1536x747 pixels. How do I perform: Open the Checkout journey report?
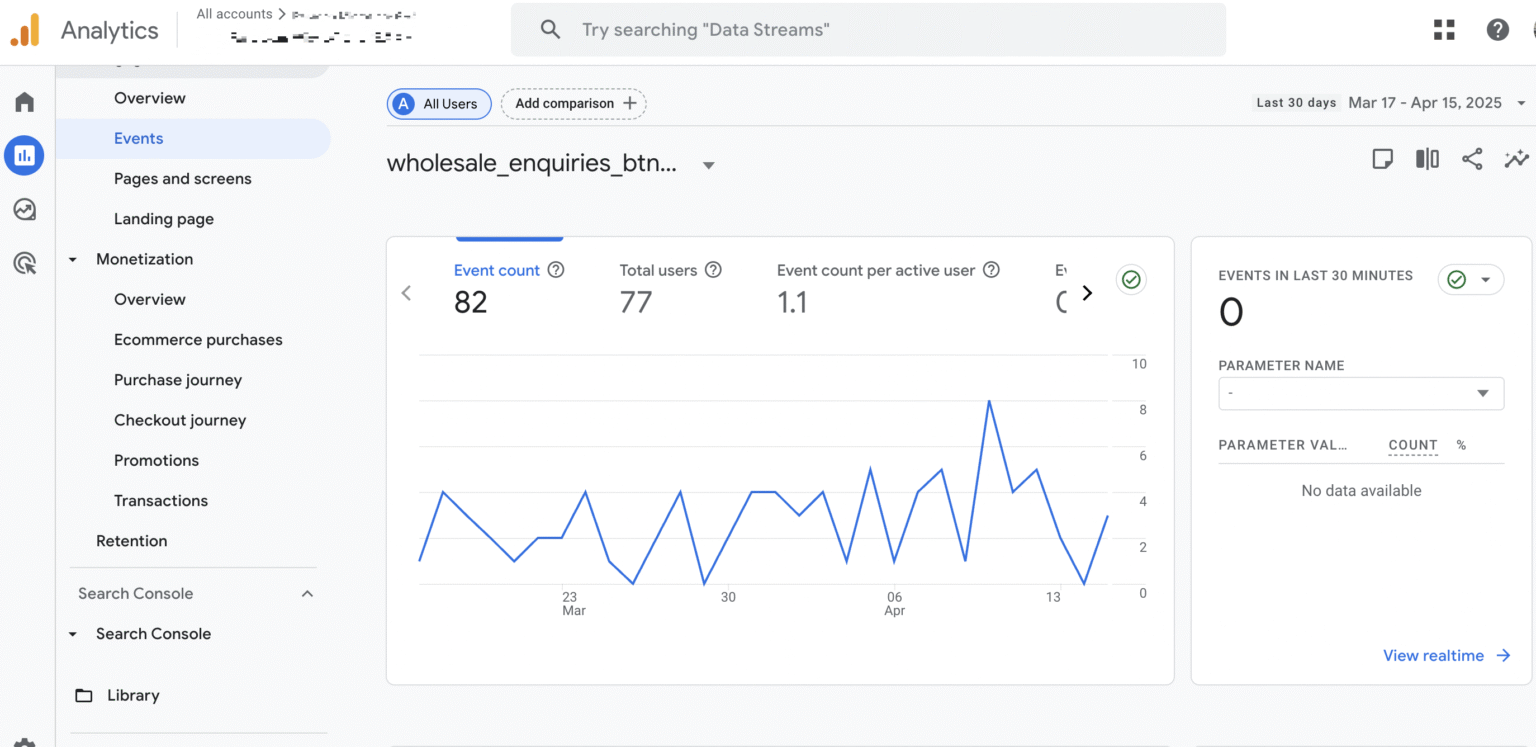pyautogui.click(x=180, y=420)
